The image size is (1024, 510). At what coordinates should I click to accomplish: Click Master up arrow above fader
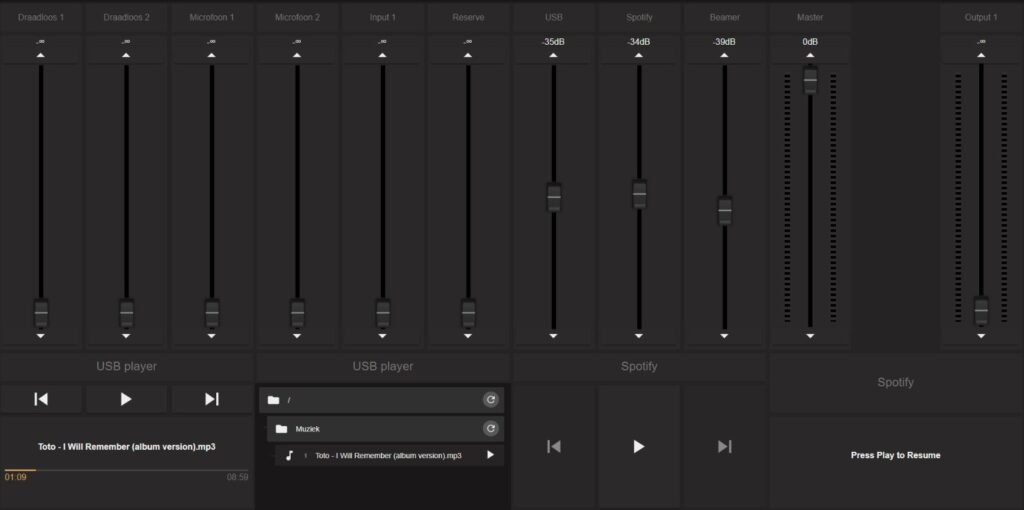[x=810, y=56]
